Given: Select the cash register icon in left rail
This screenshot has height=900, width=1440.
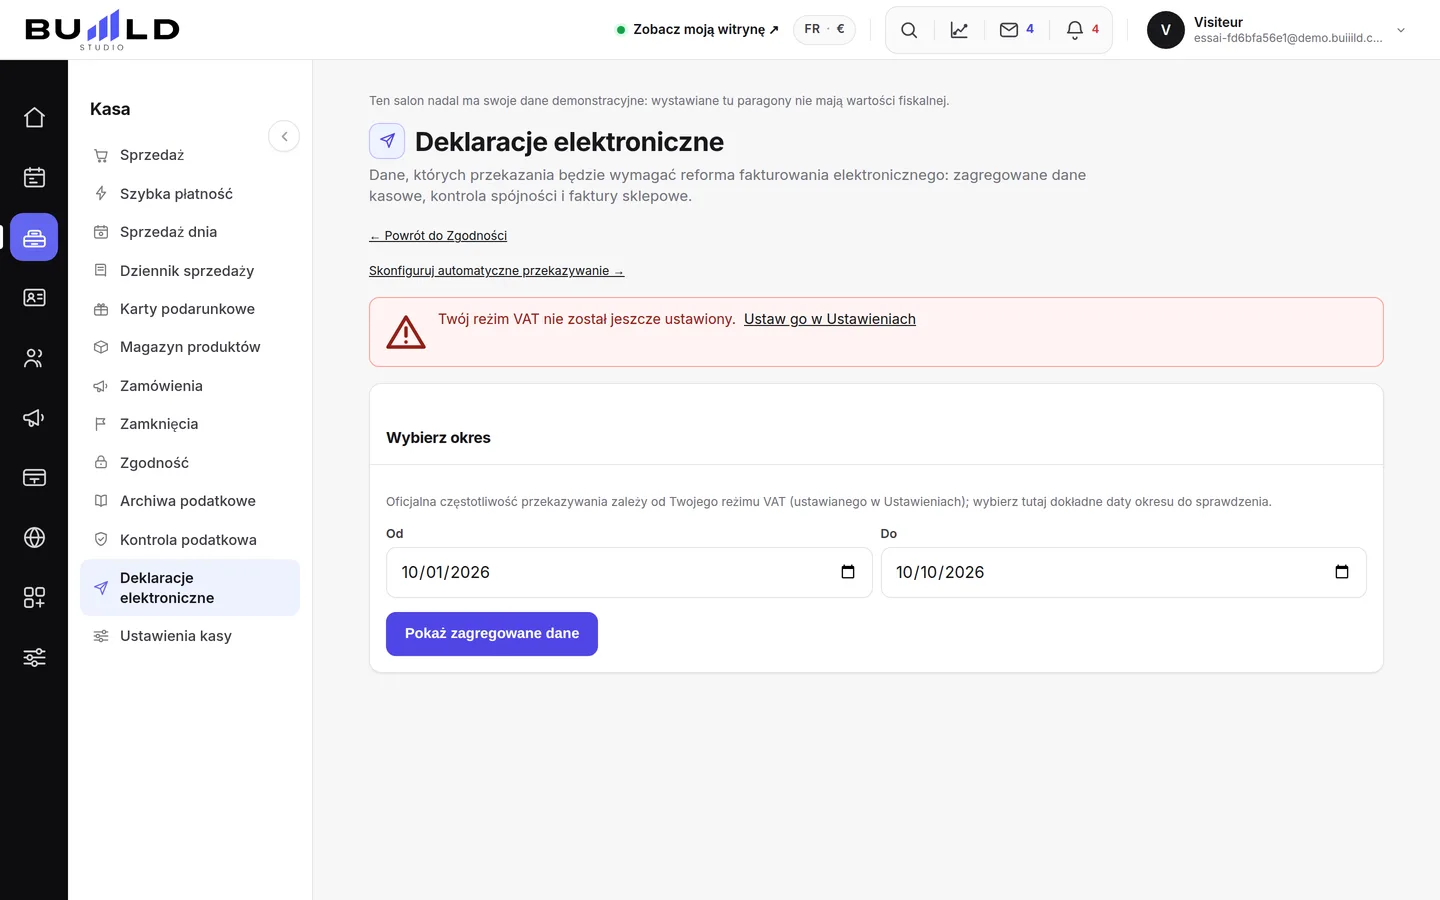Looking at the screenshot, I should point(34,237).
